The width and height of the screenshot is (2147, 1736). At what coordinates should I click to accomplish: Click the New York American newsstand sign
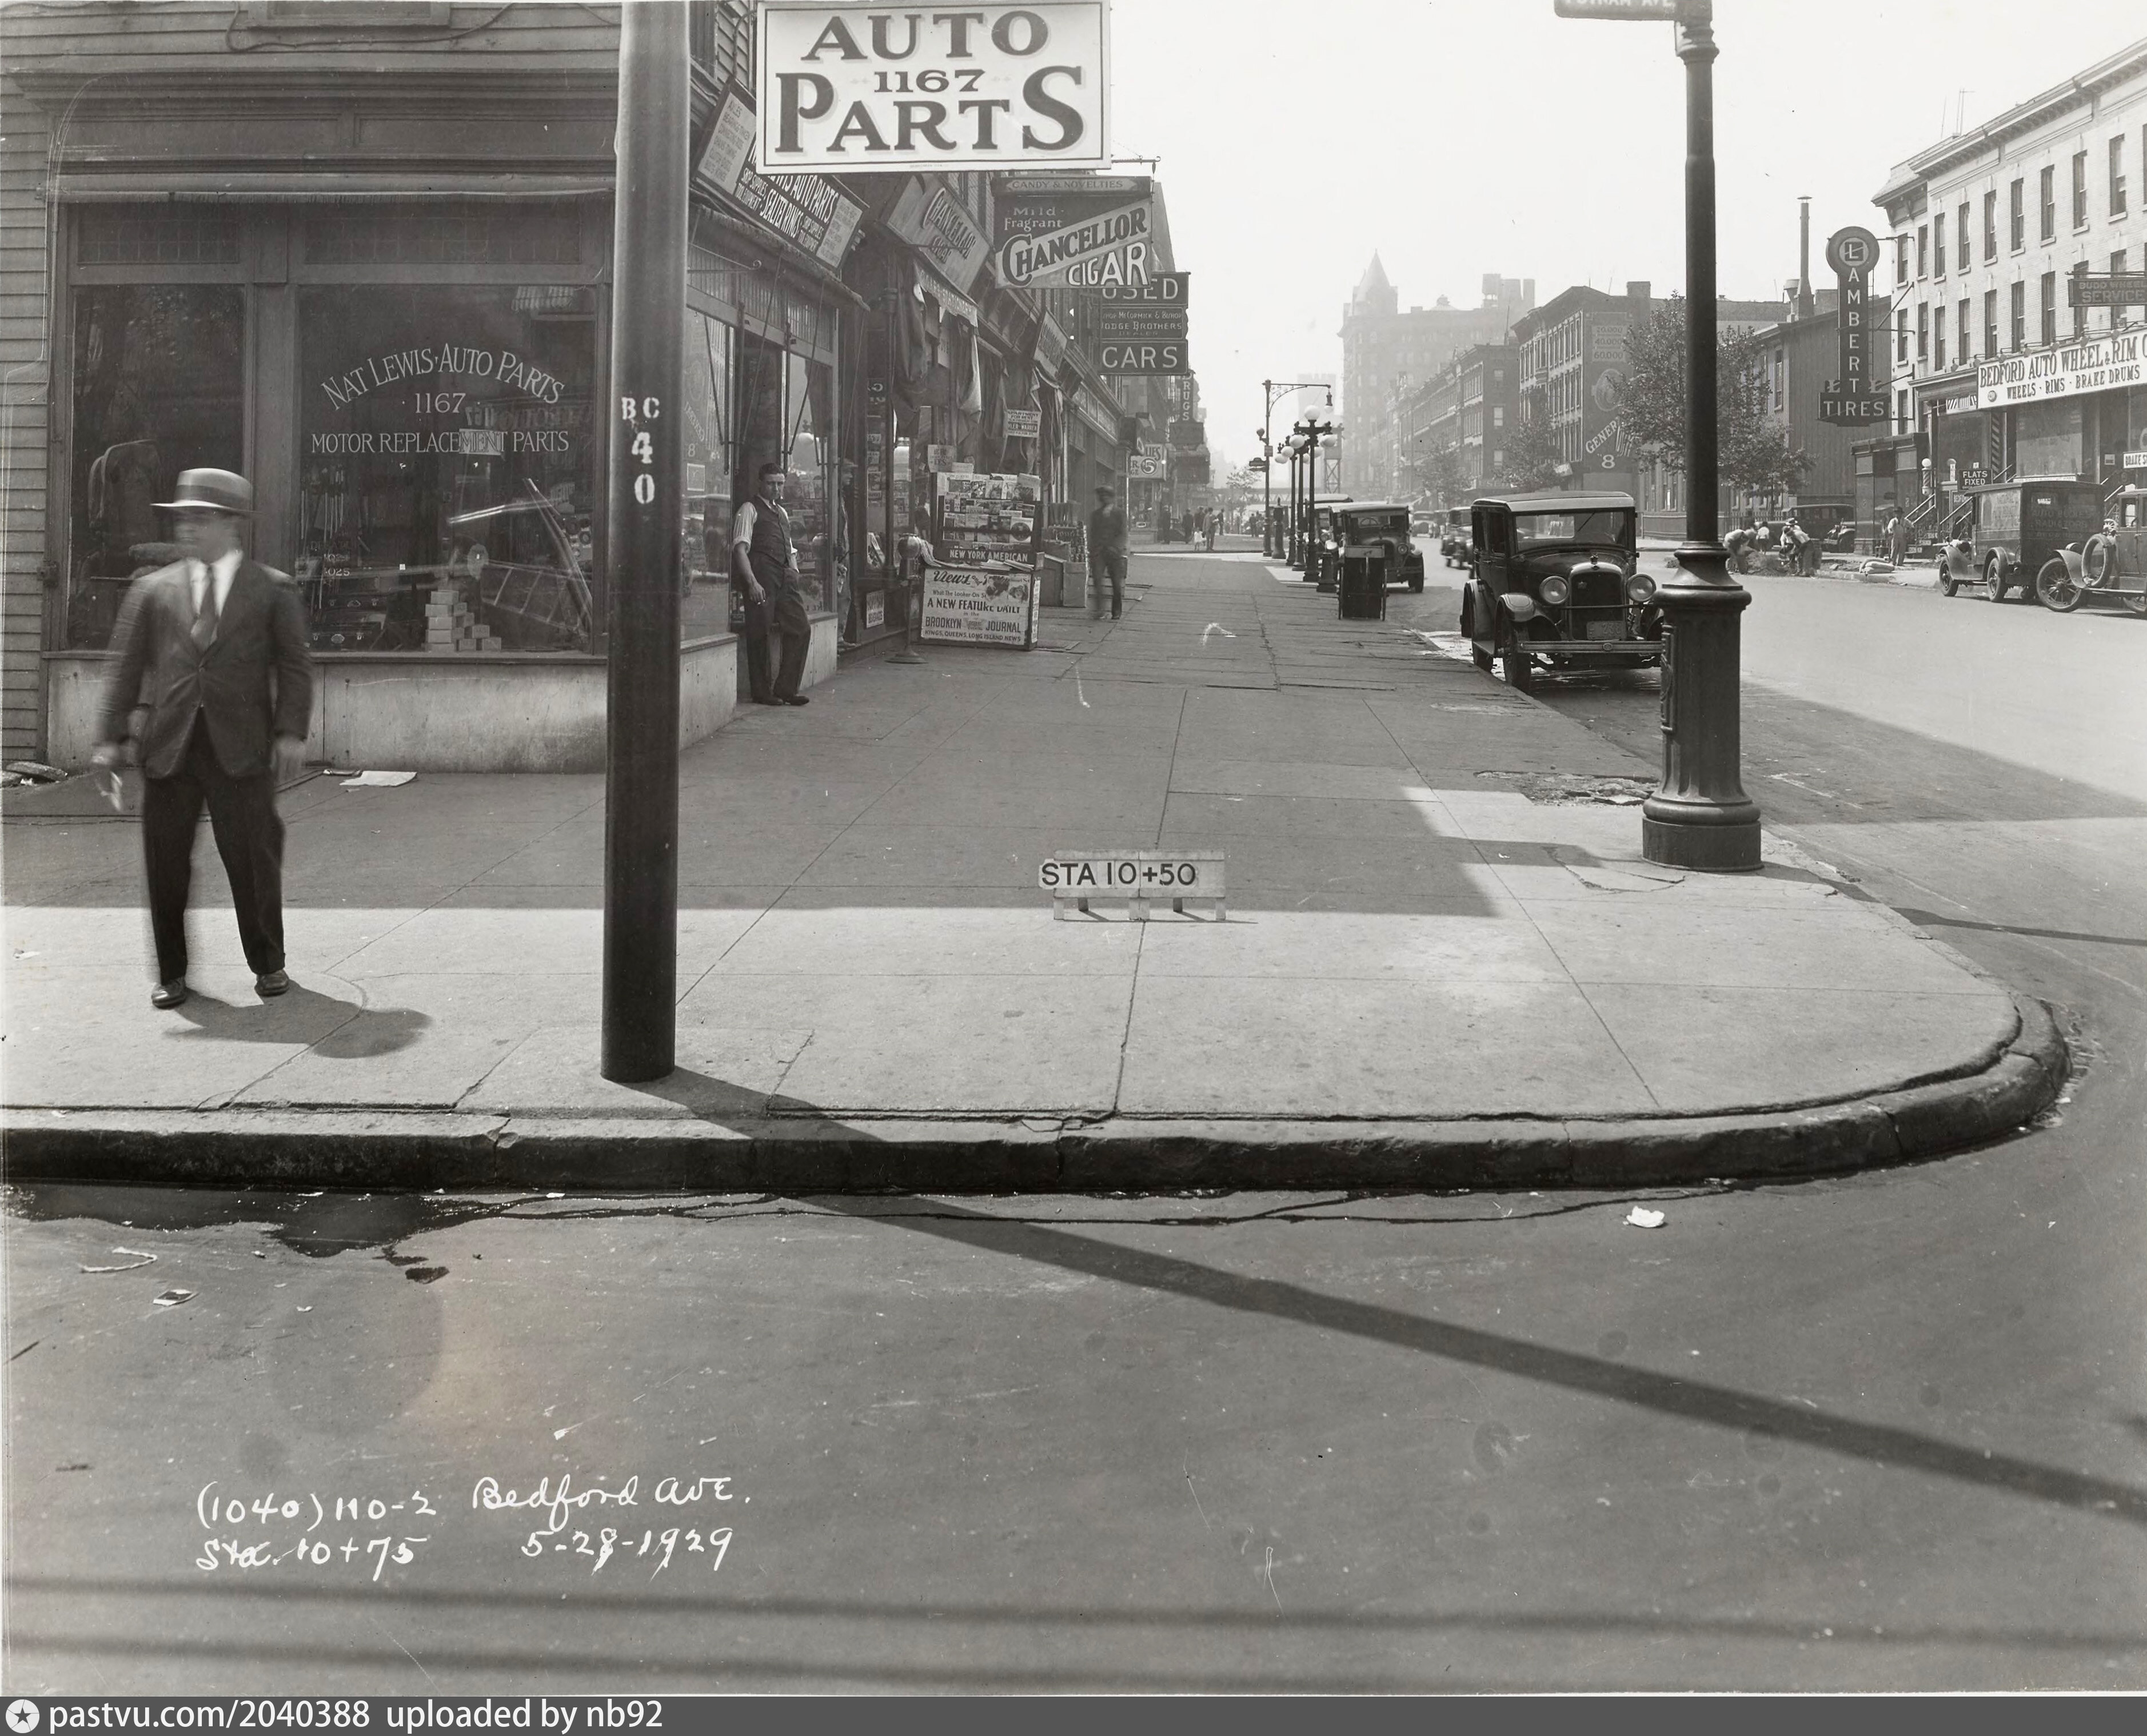[x=988, y=555]
